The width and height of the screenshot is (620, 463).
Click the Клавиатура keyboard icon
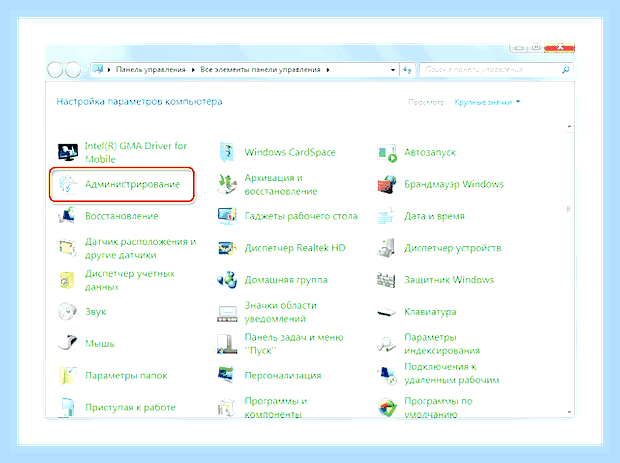click(x=387, y=312)
